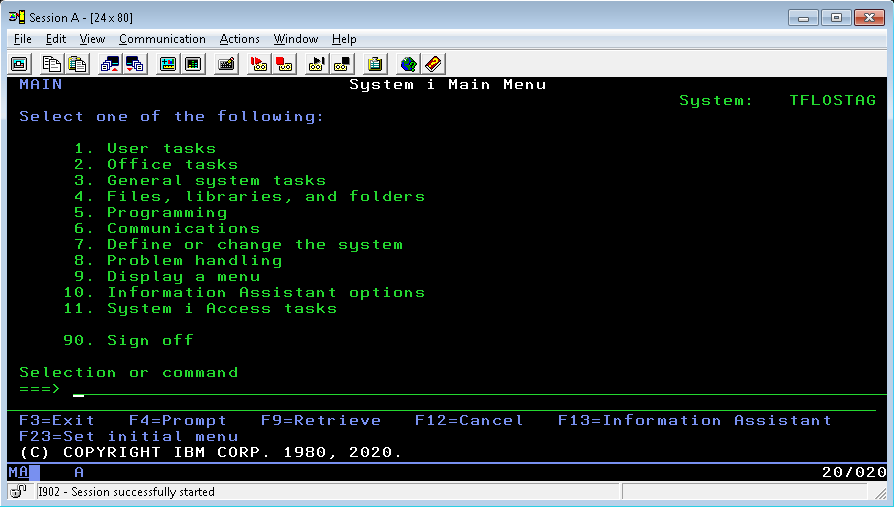Click the Send File to Host icon
Viewport: 894px width, 507px height.
point(109,64)
